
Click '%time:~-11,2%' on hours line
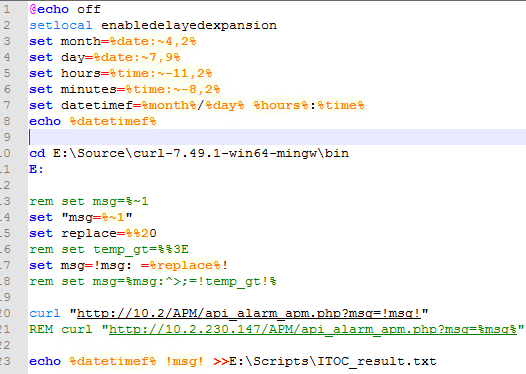pos(161,73)
